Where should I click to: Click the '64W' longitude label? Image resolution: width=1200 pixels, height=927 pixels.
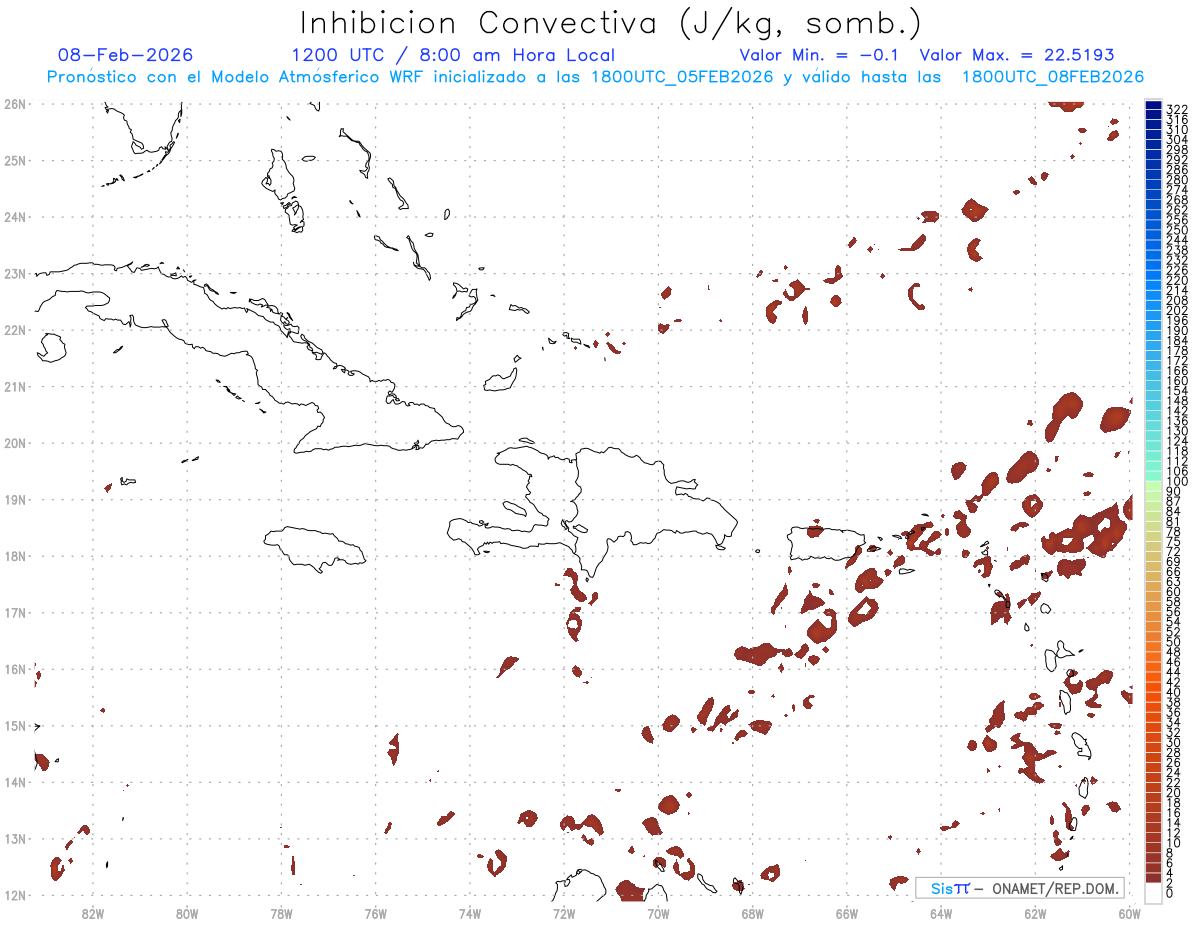pos(941,912)
